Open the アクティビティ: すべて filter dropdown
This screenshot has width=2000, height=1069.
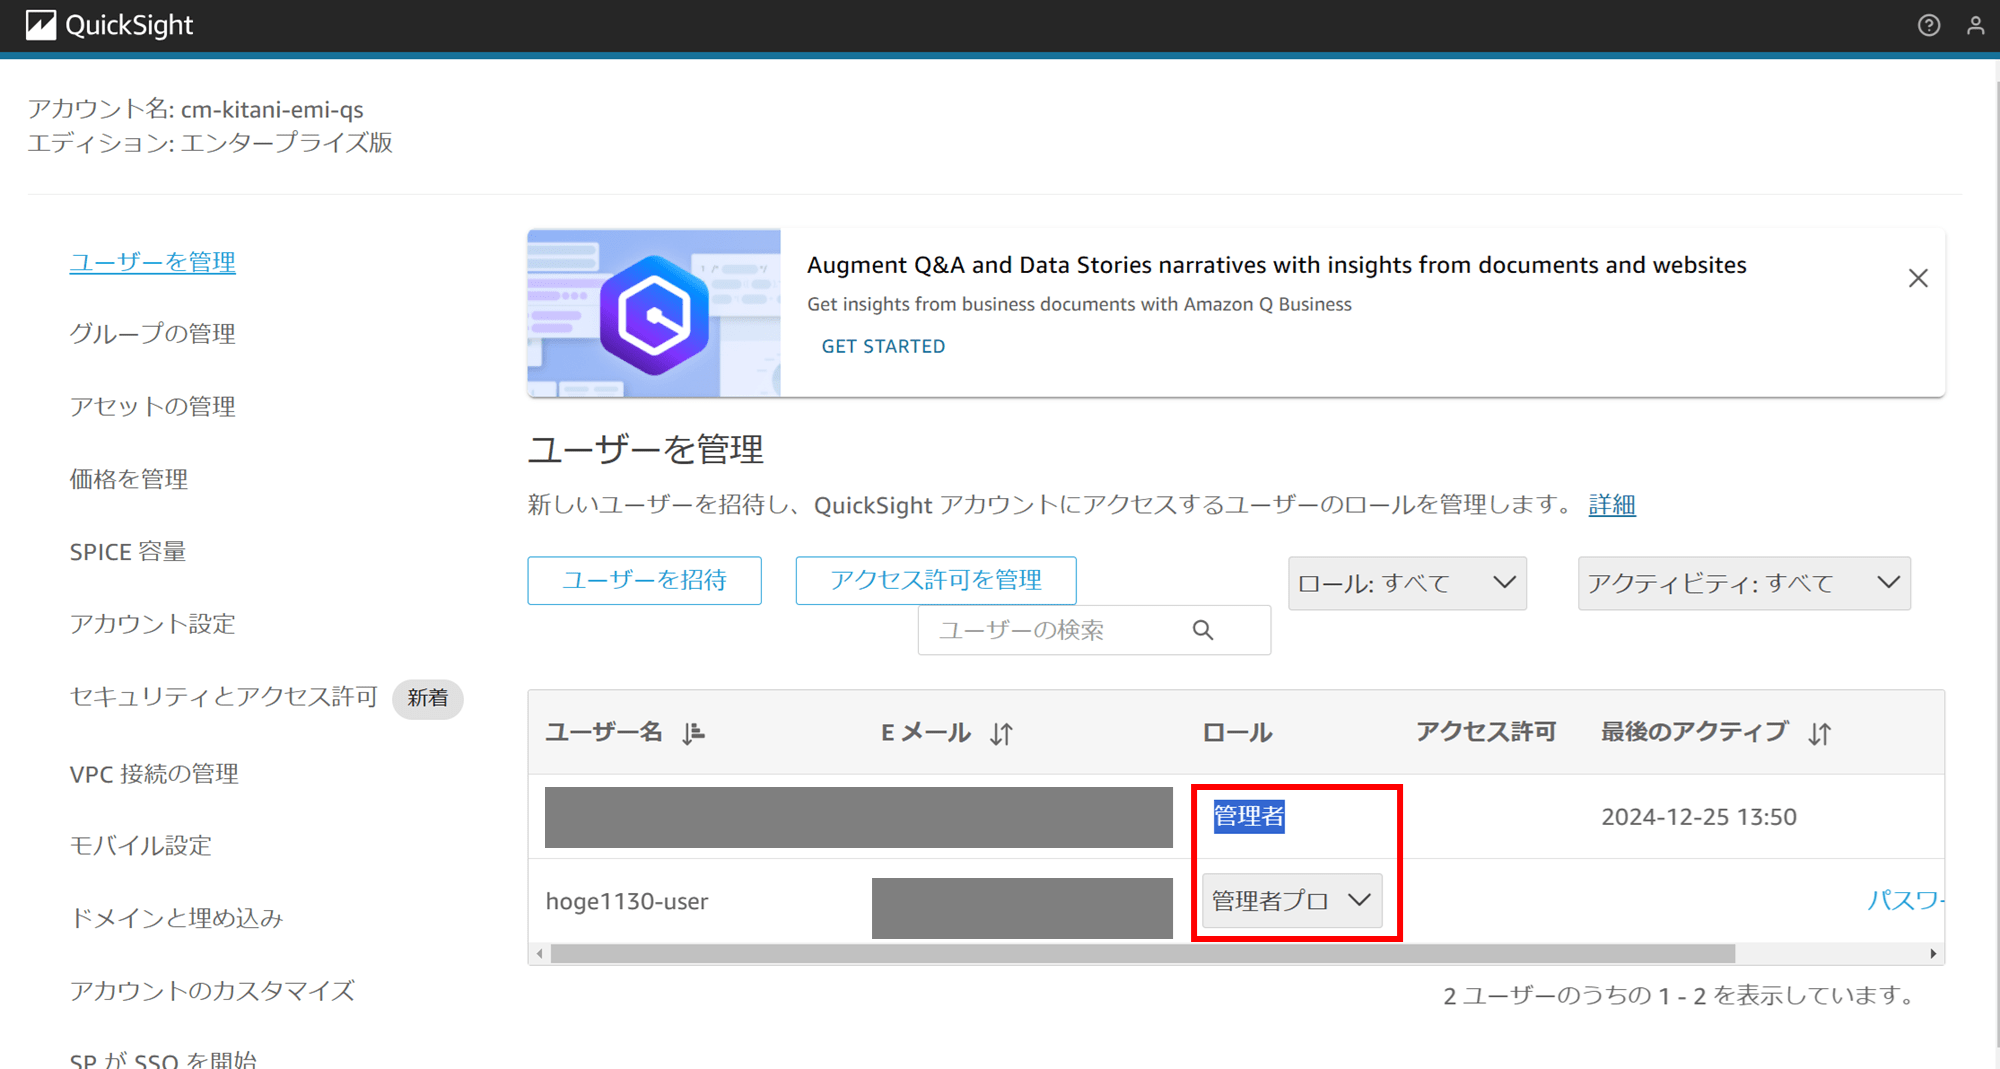point(1744,583)
